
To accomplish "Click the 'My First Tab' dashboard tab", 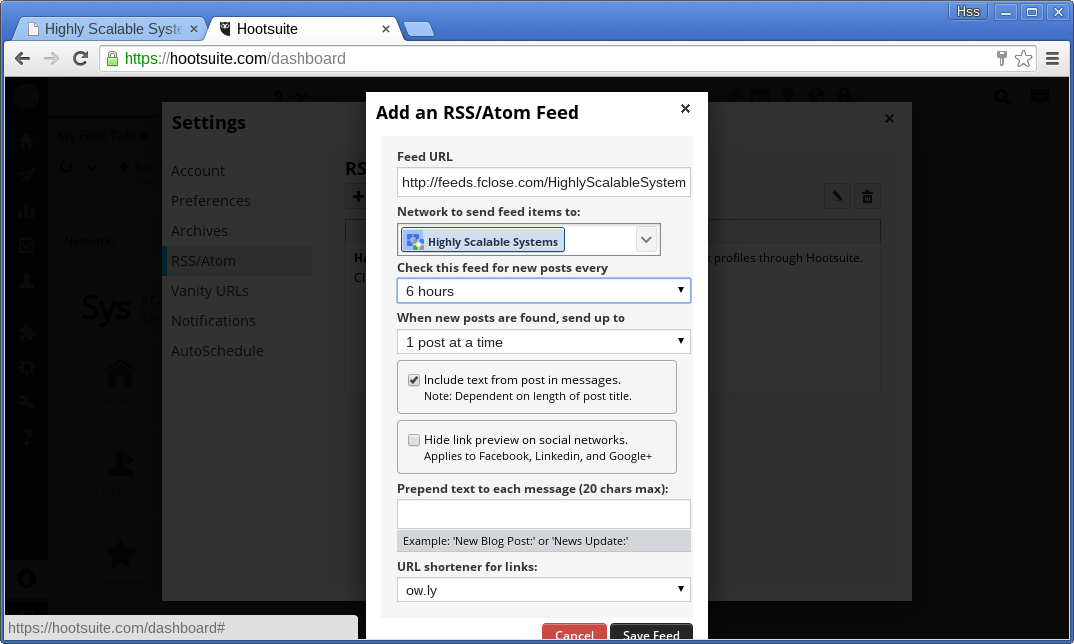I will pyautogui.click(x=95, y=136).
